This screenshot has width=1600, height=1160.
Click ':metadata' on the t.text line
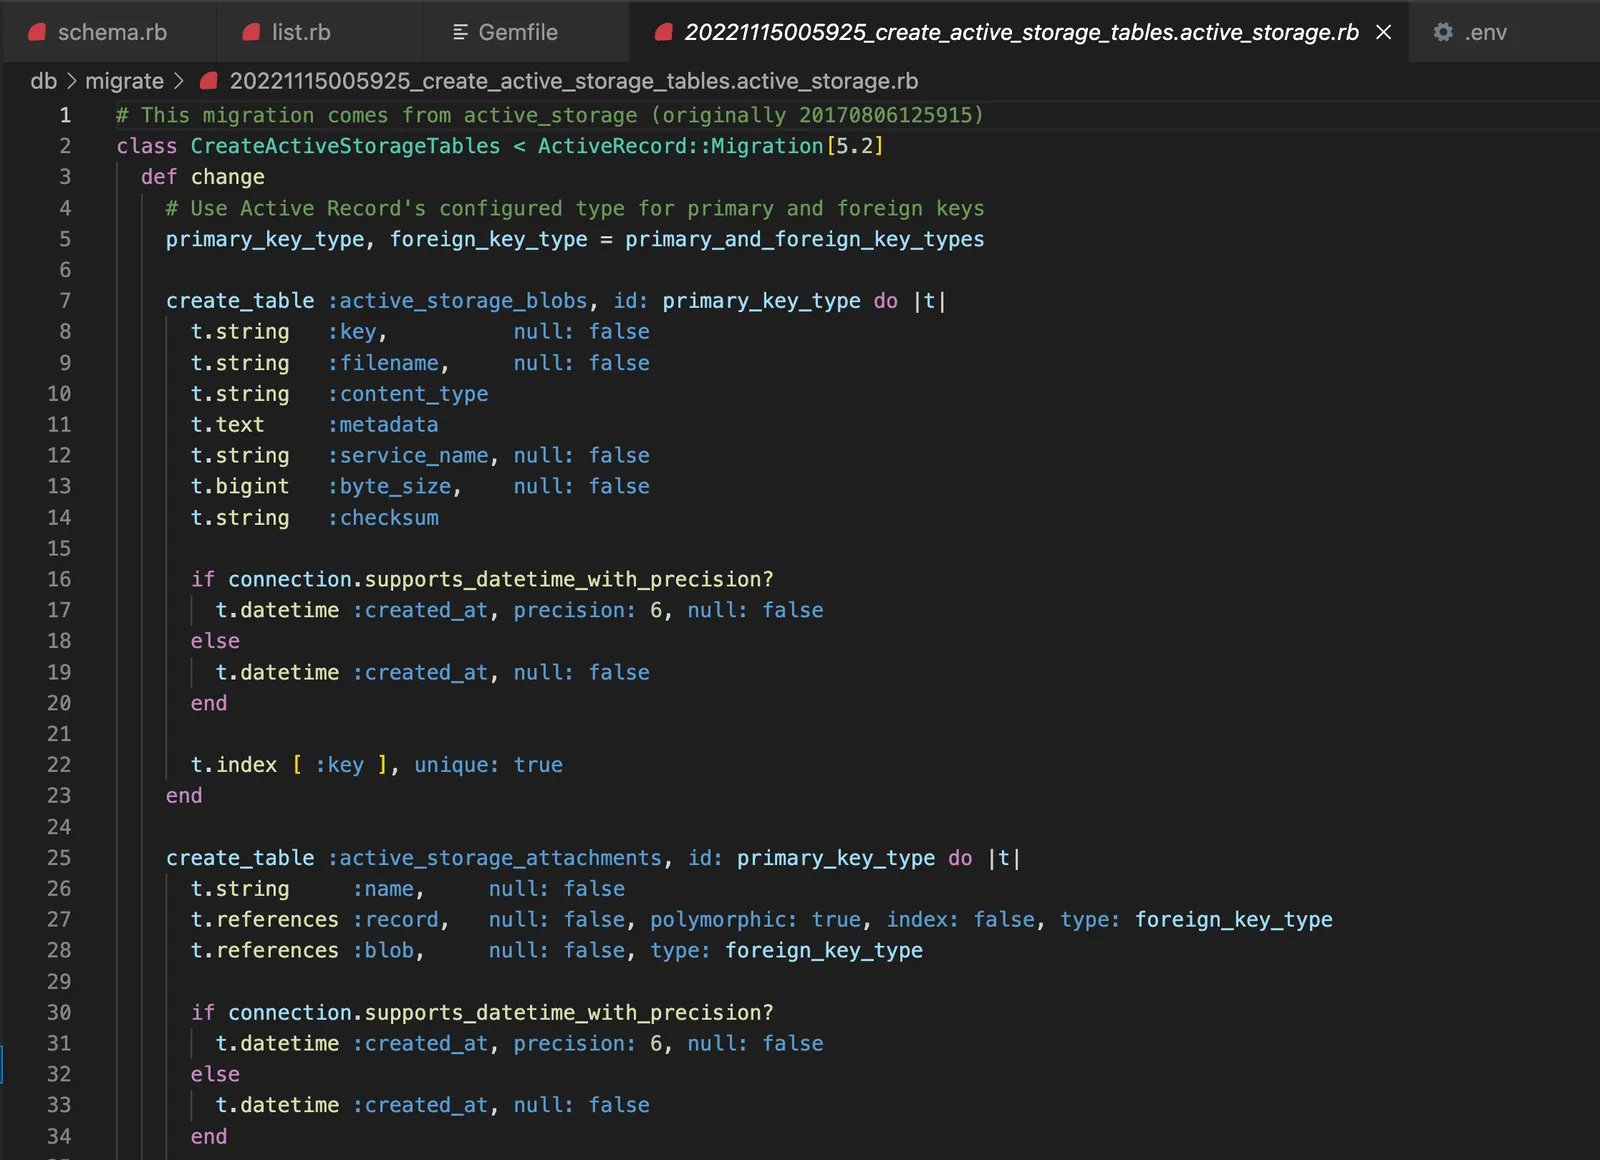point(383,425)
